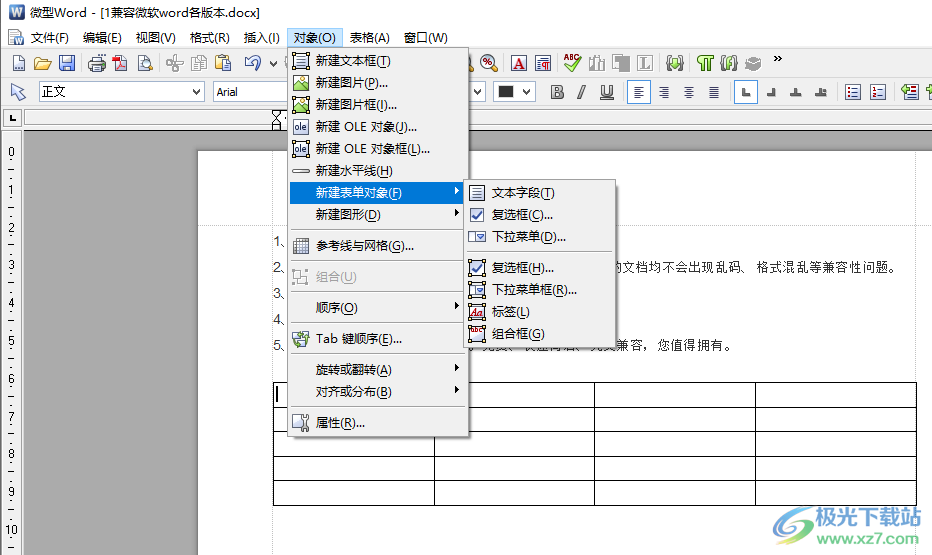
Task: Expand the 顺序(O) submenu
Action: point(377,308)
